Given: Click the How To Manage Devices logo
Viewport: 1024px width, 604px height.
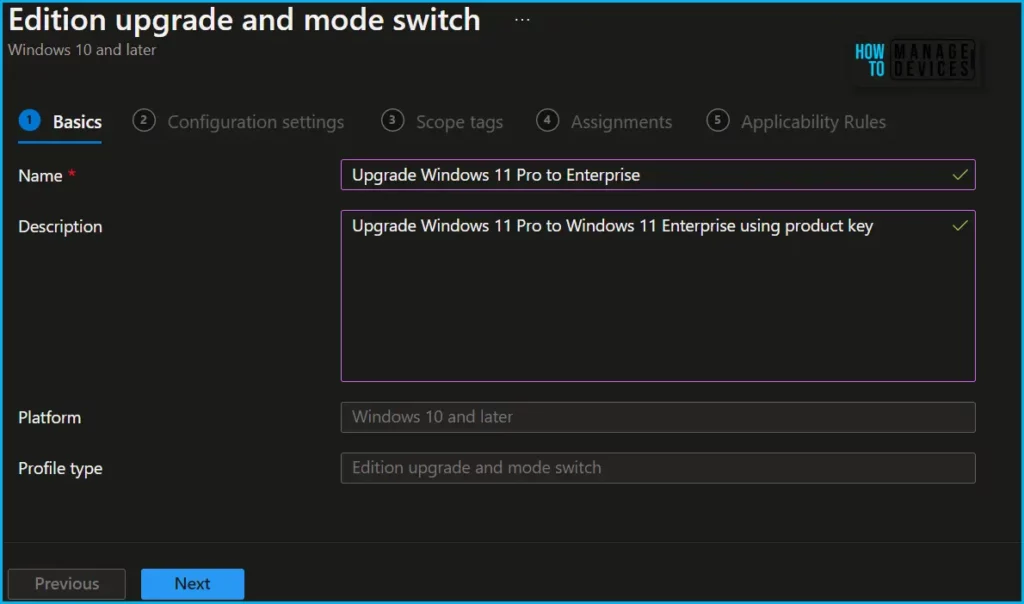Looking at the screenshot, I should tap(913, 61).
